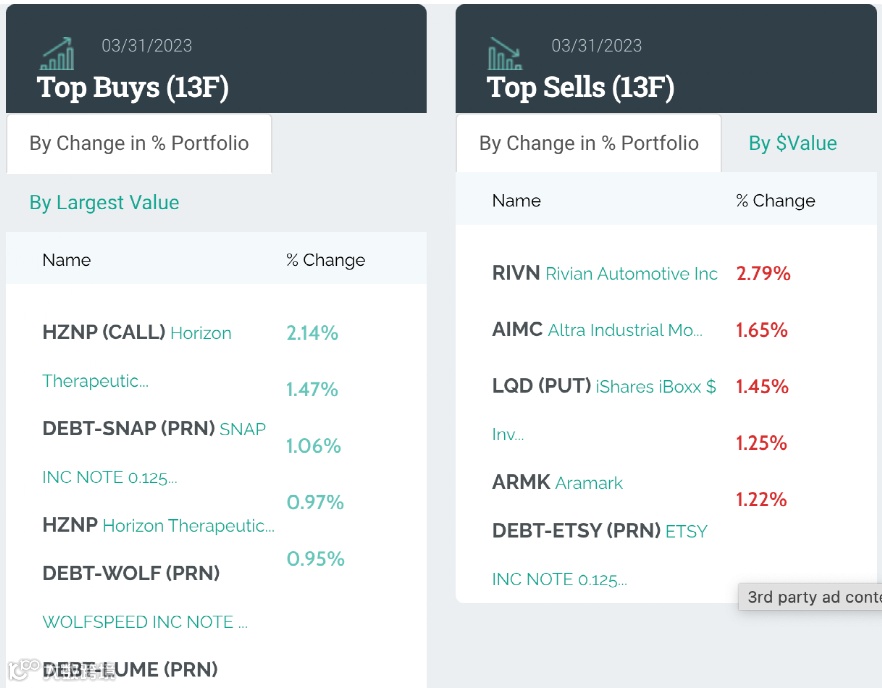
Task: Select Top Sells By Change in % Portfolio tab
Action: [589, 143]
